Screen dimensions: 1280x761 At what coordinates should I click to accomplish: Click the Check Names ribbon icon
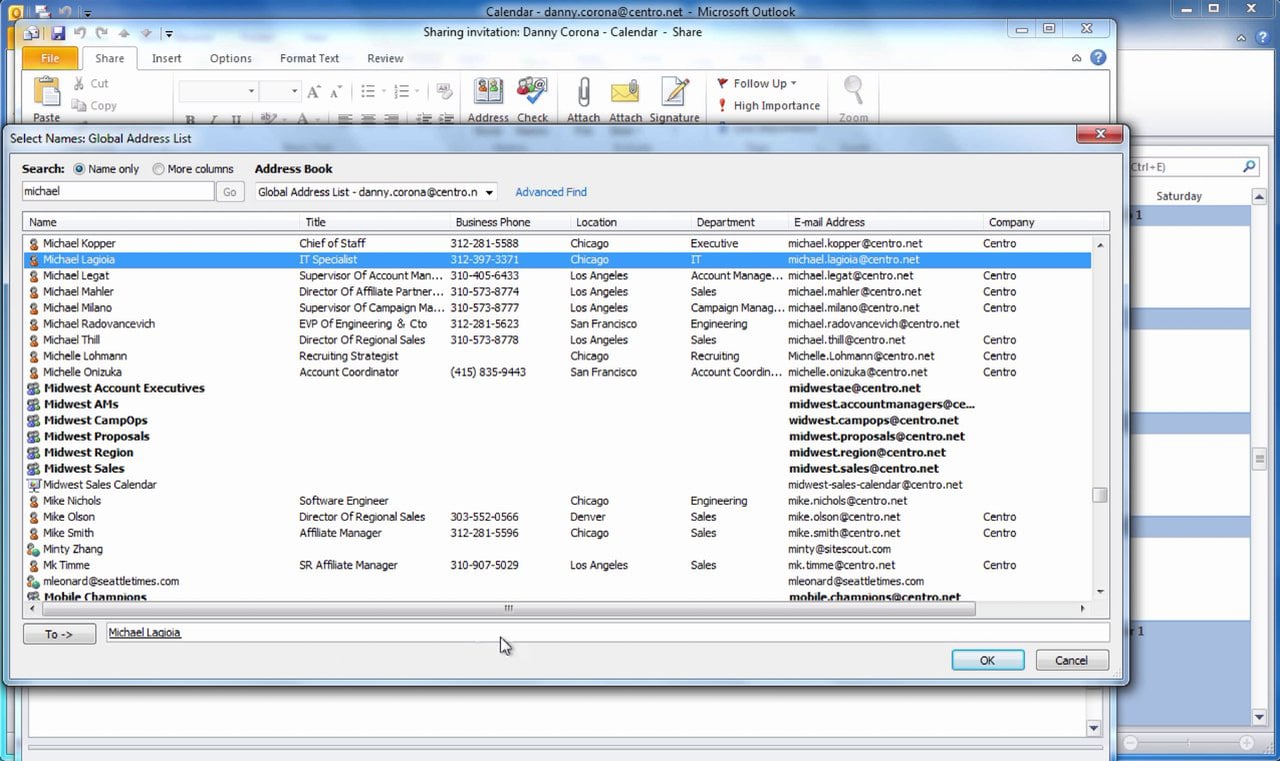pos(532,93)
